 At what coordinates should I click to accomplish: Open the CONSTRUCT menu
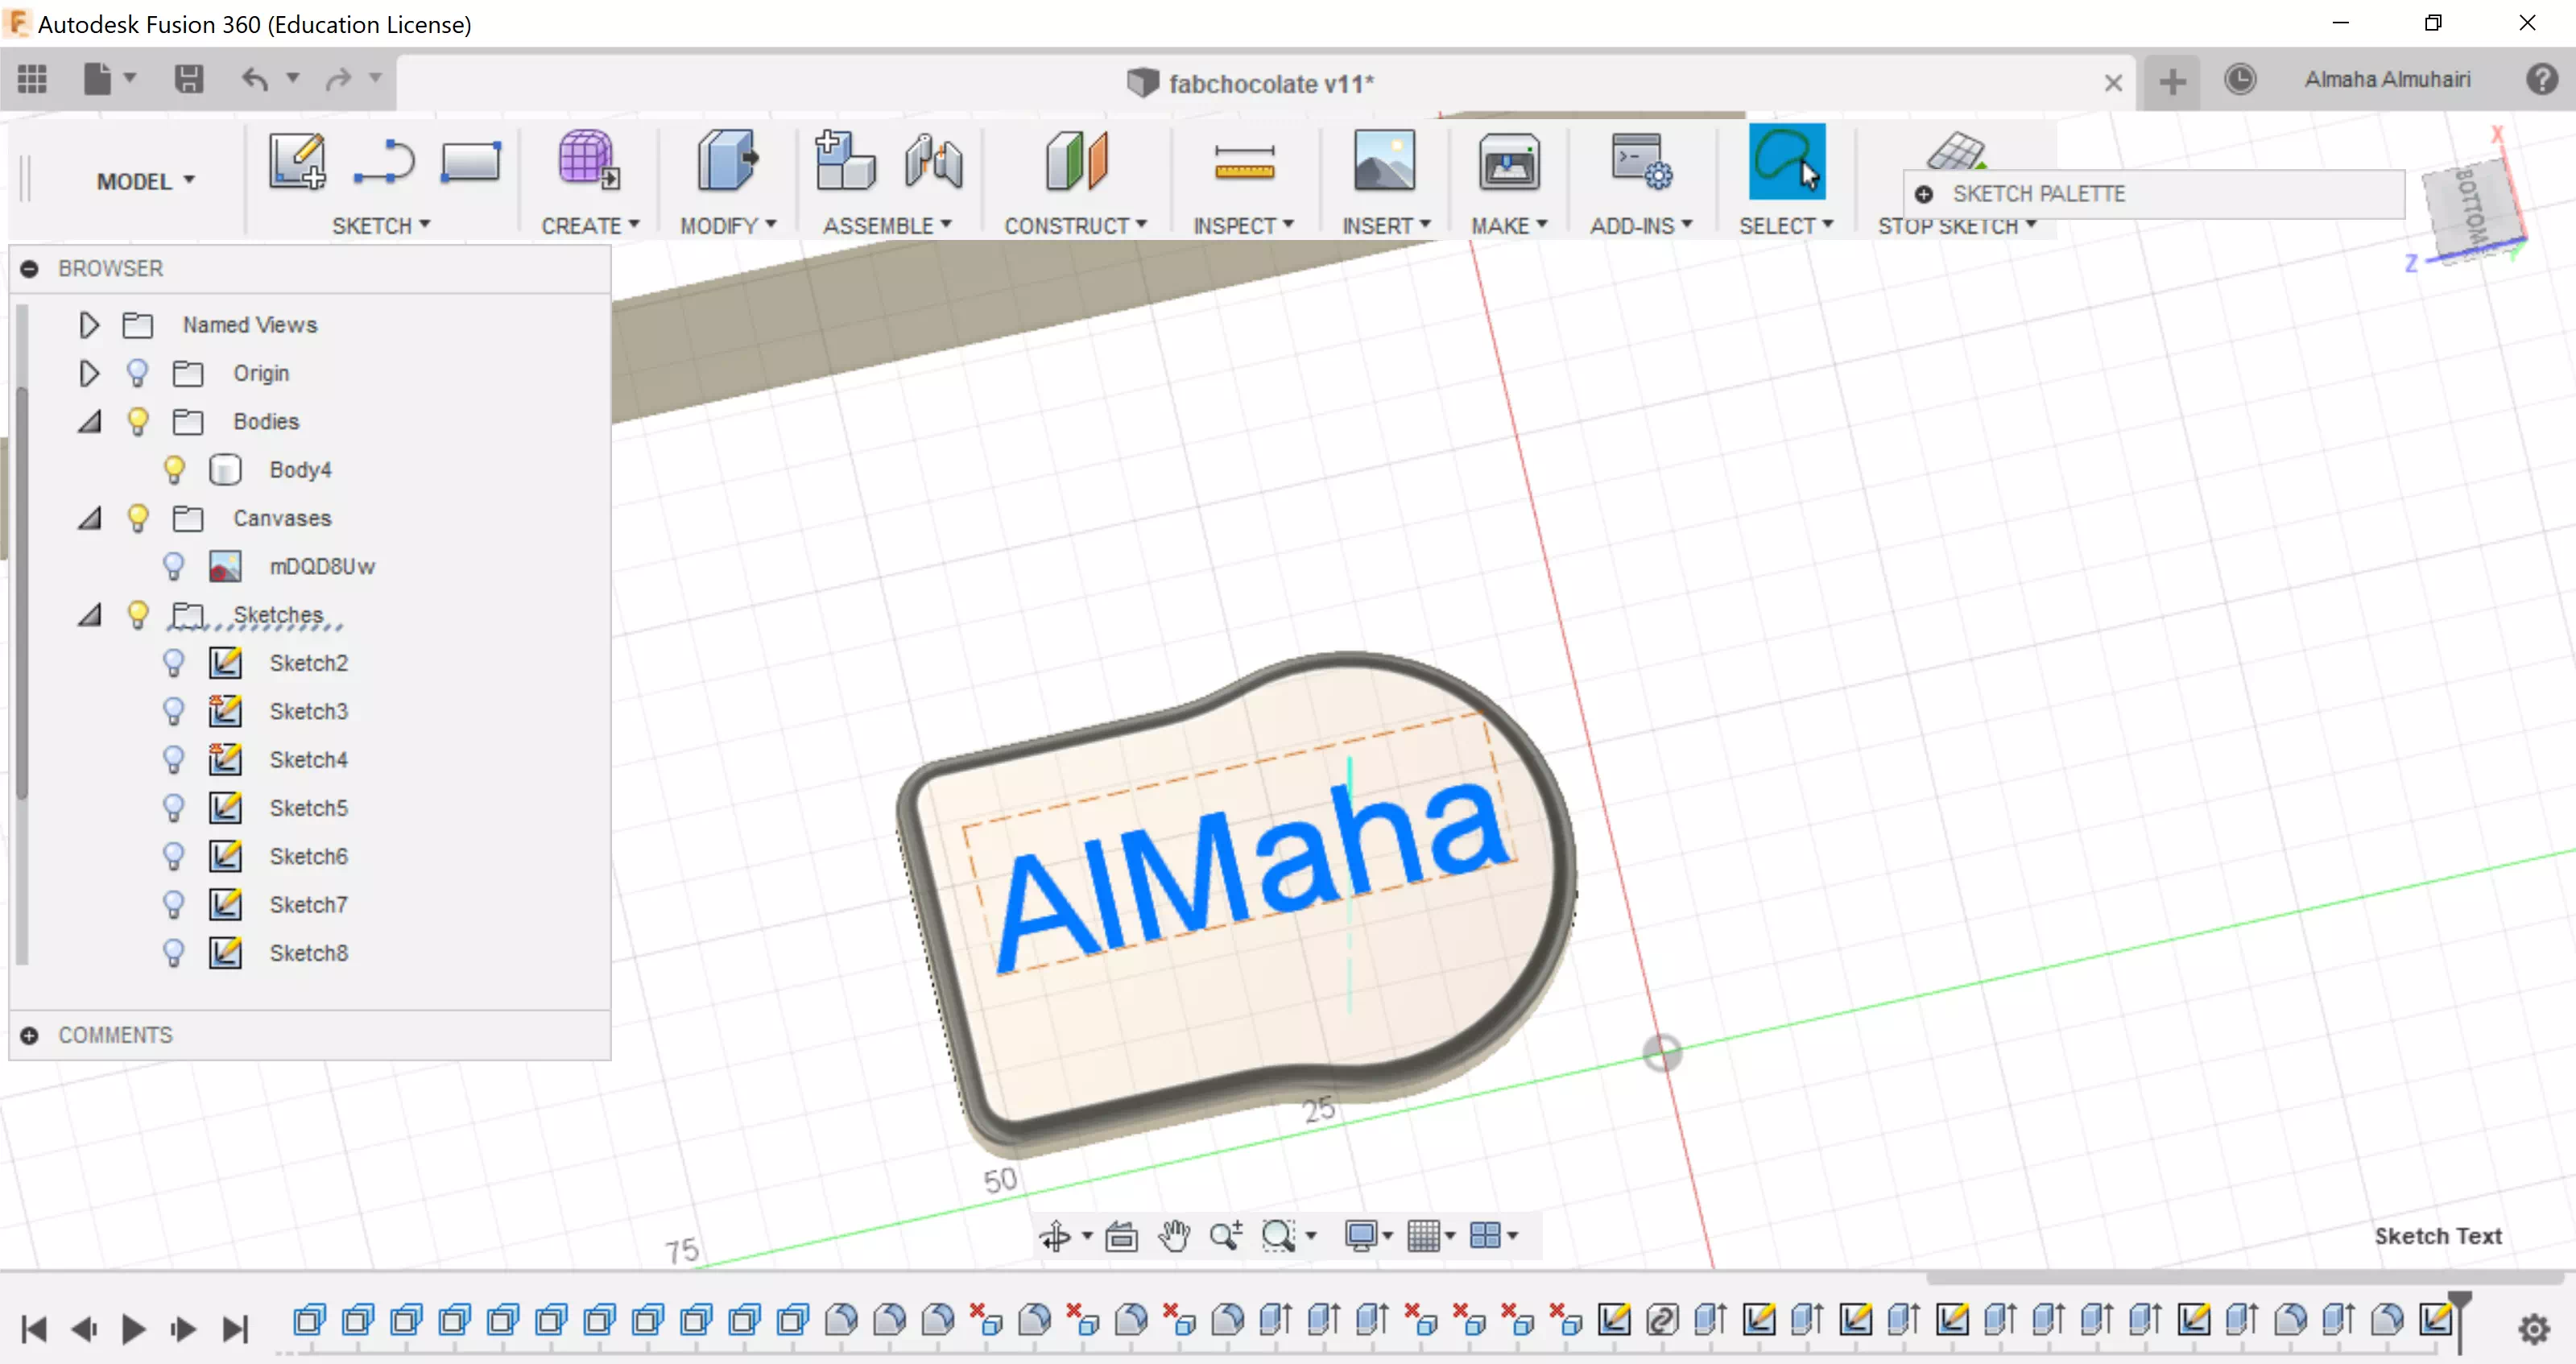pyautogui.click(x=1075, y=226)
